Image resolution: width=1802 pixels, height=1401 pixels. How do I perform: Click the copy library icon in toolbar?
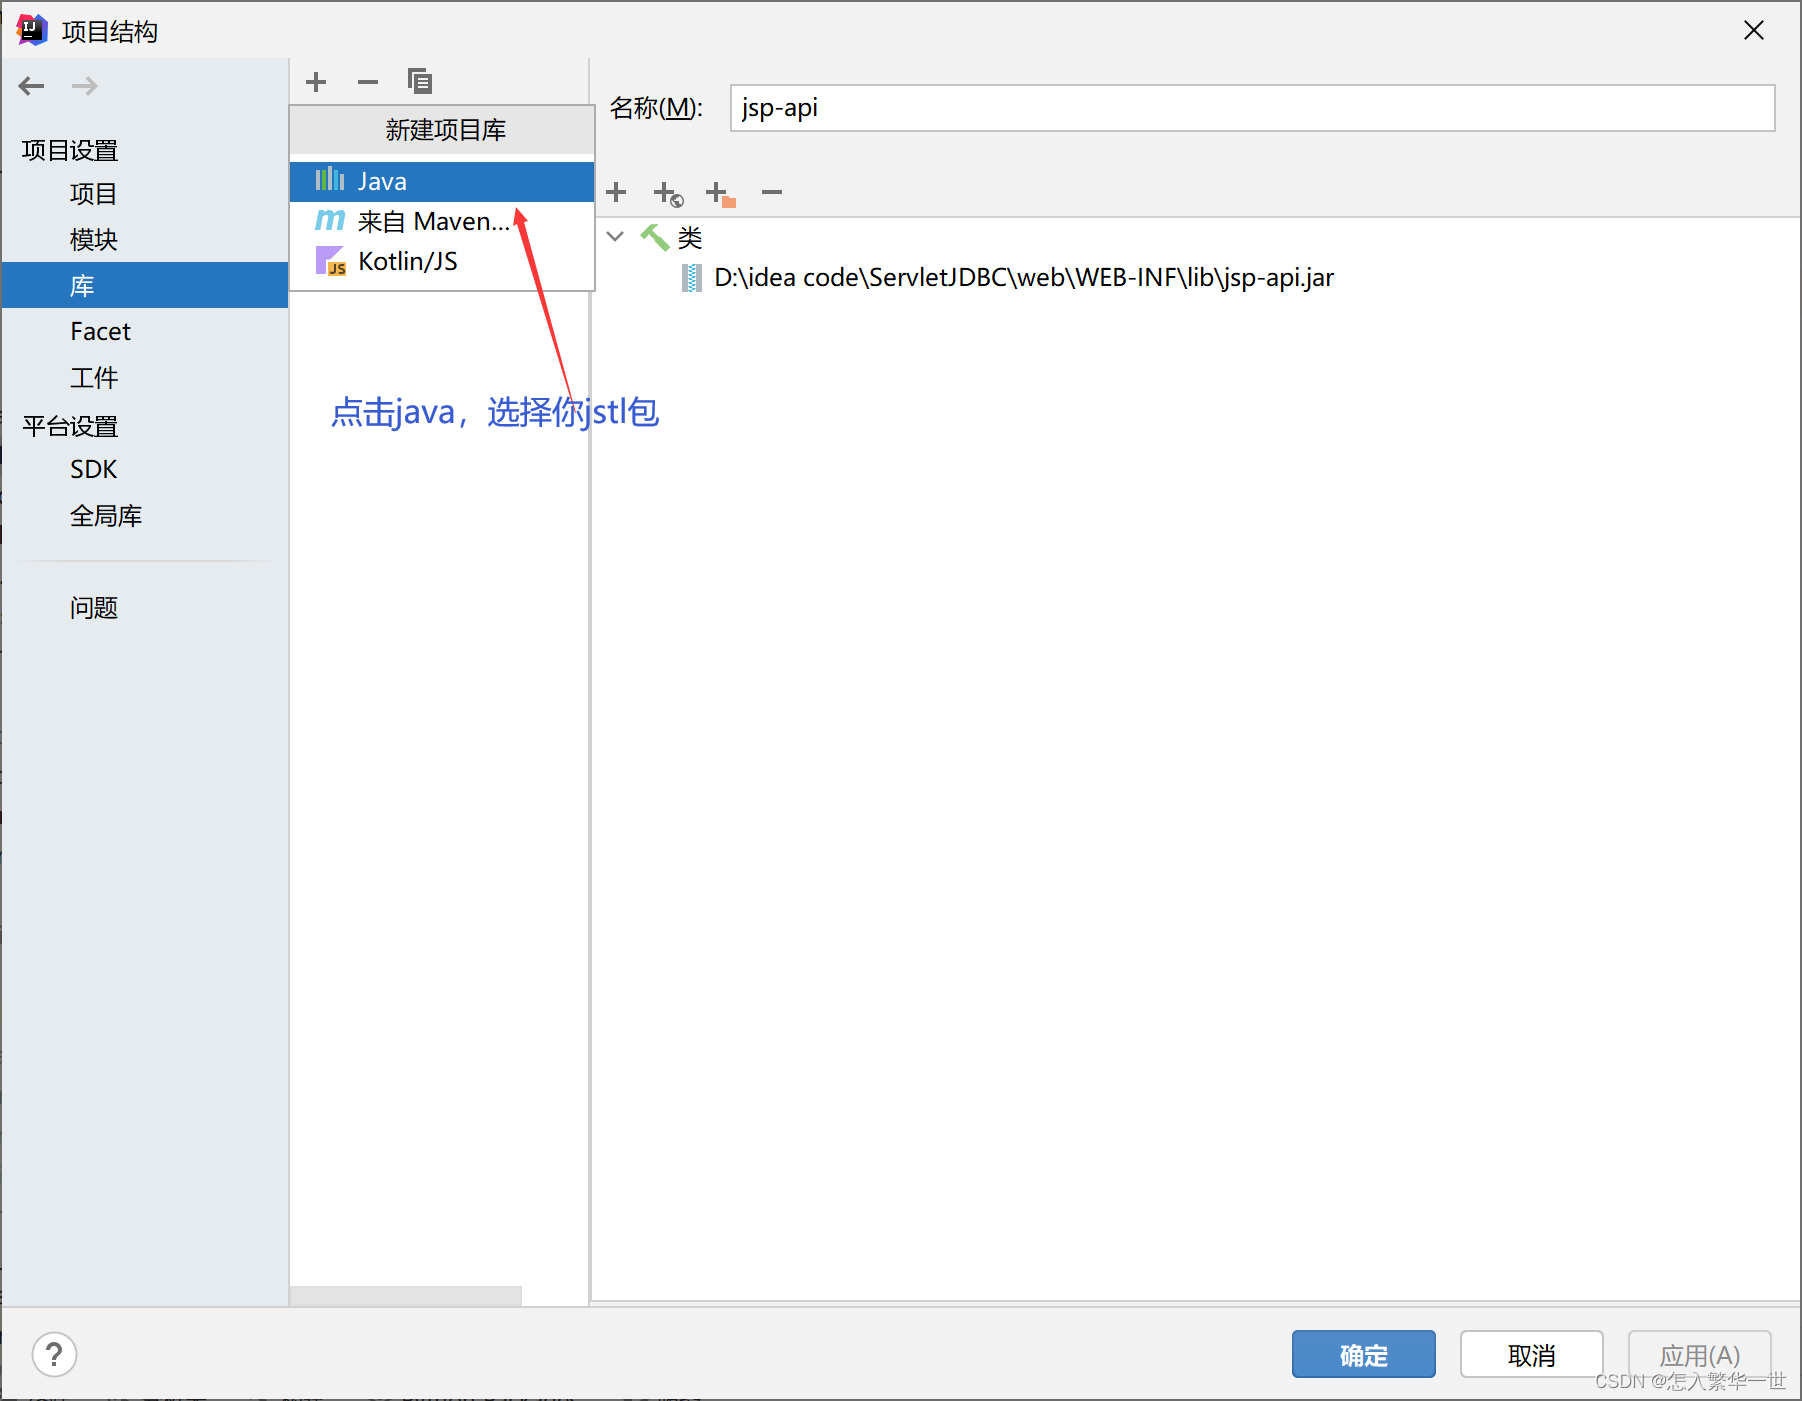419,81
